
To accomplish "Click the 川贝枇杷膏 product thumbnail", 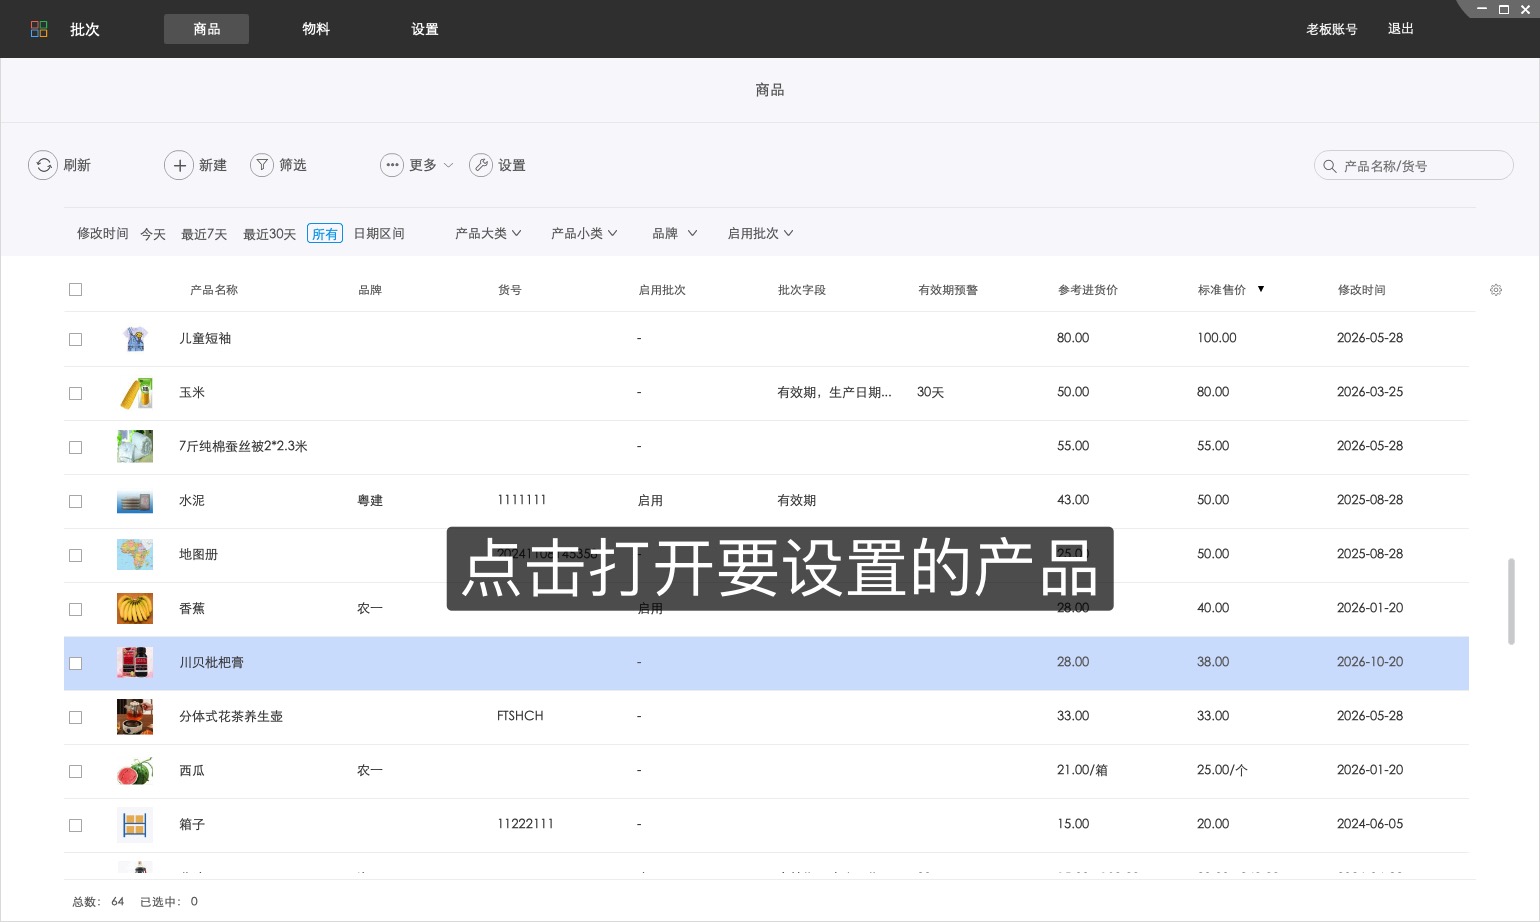I will pyautogui.click(x=135, y=662).
